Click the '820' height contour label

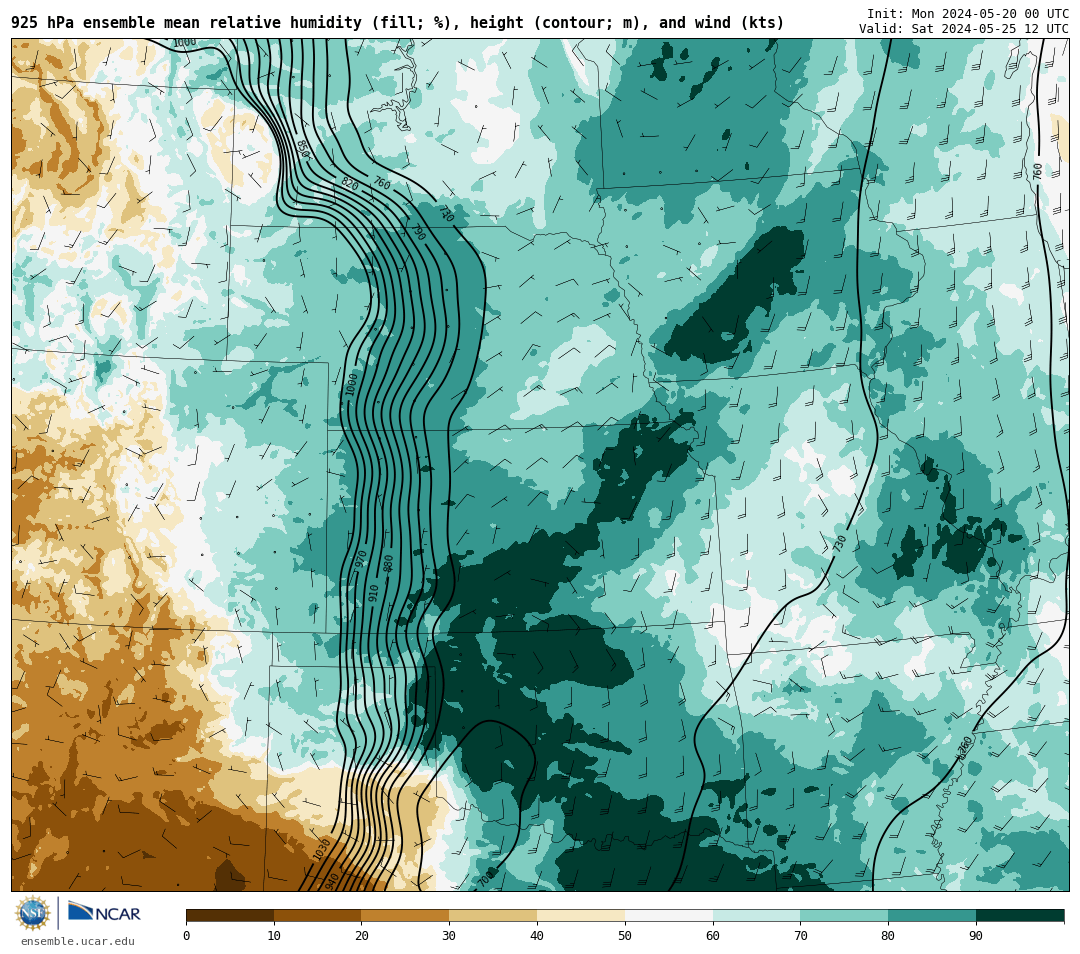click(x=350, y=184)
